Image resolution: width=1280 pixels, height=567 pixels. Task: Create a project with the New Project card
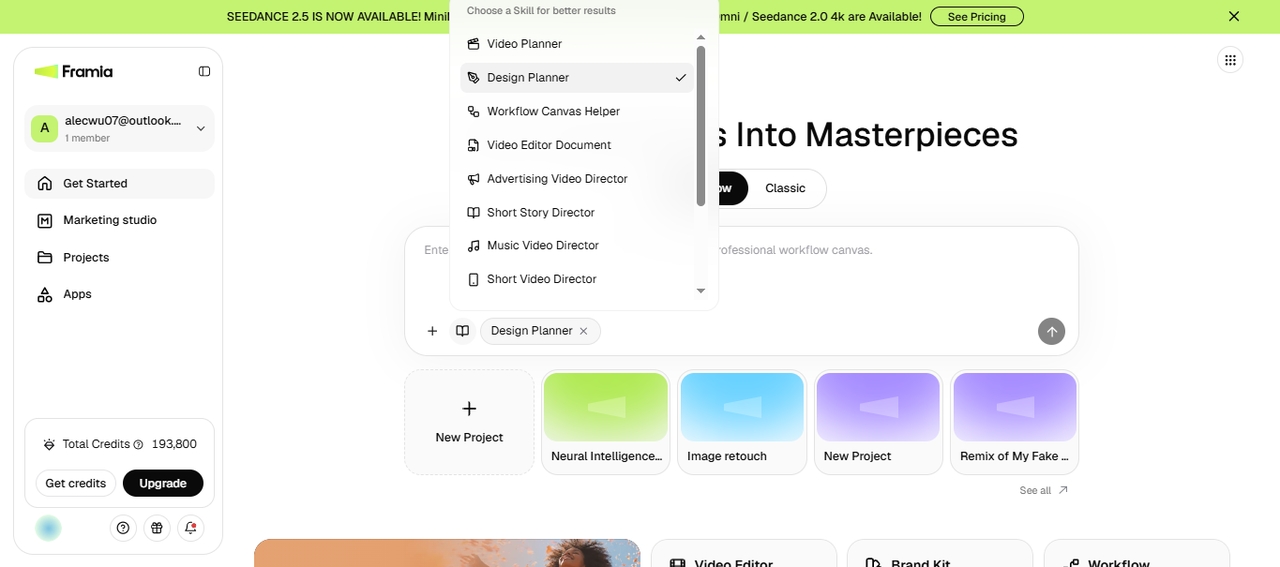[469, 422]
